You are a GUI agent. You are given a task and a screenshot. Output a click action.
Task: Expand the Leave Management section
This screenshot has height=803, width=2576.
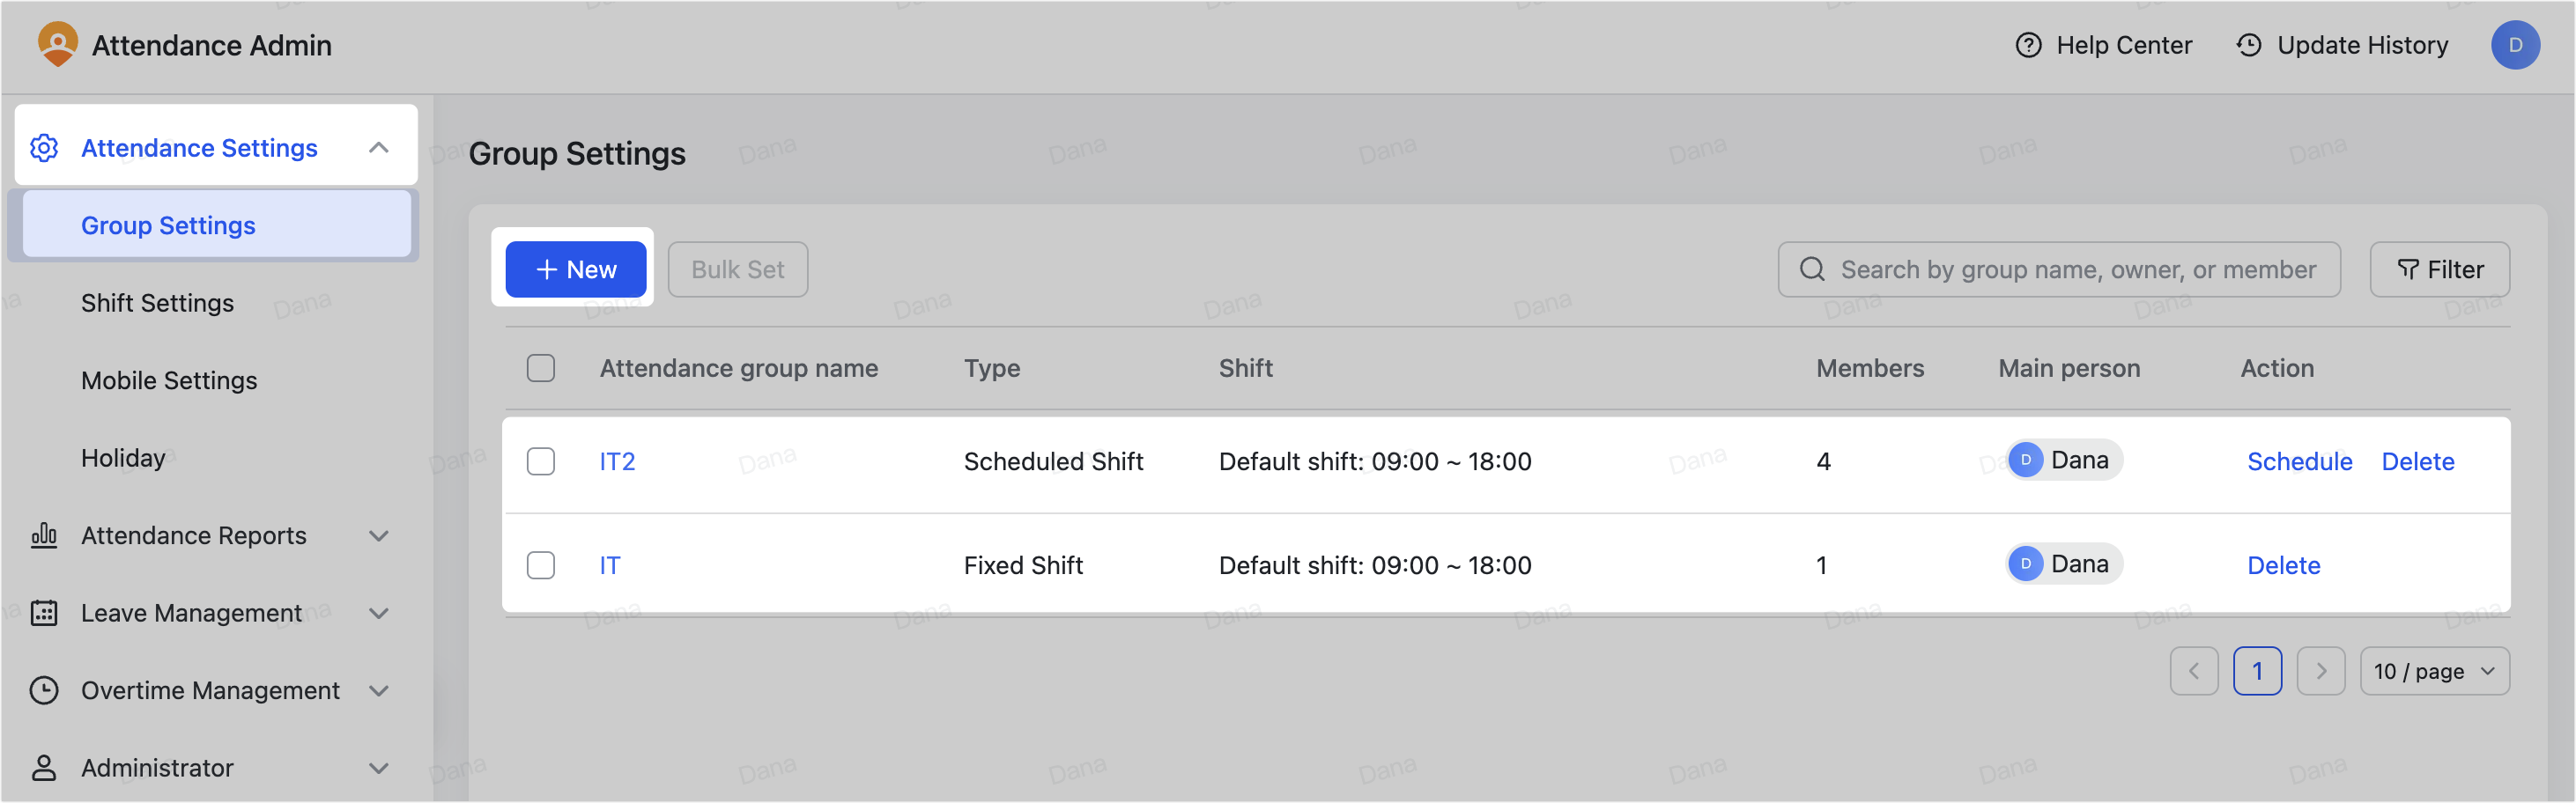pyautogui.click(x=379, y=613)
